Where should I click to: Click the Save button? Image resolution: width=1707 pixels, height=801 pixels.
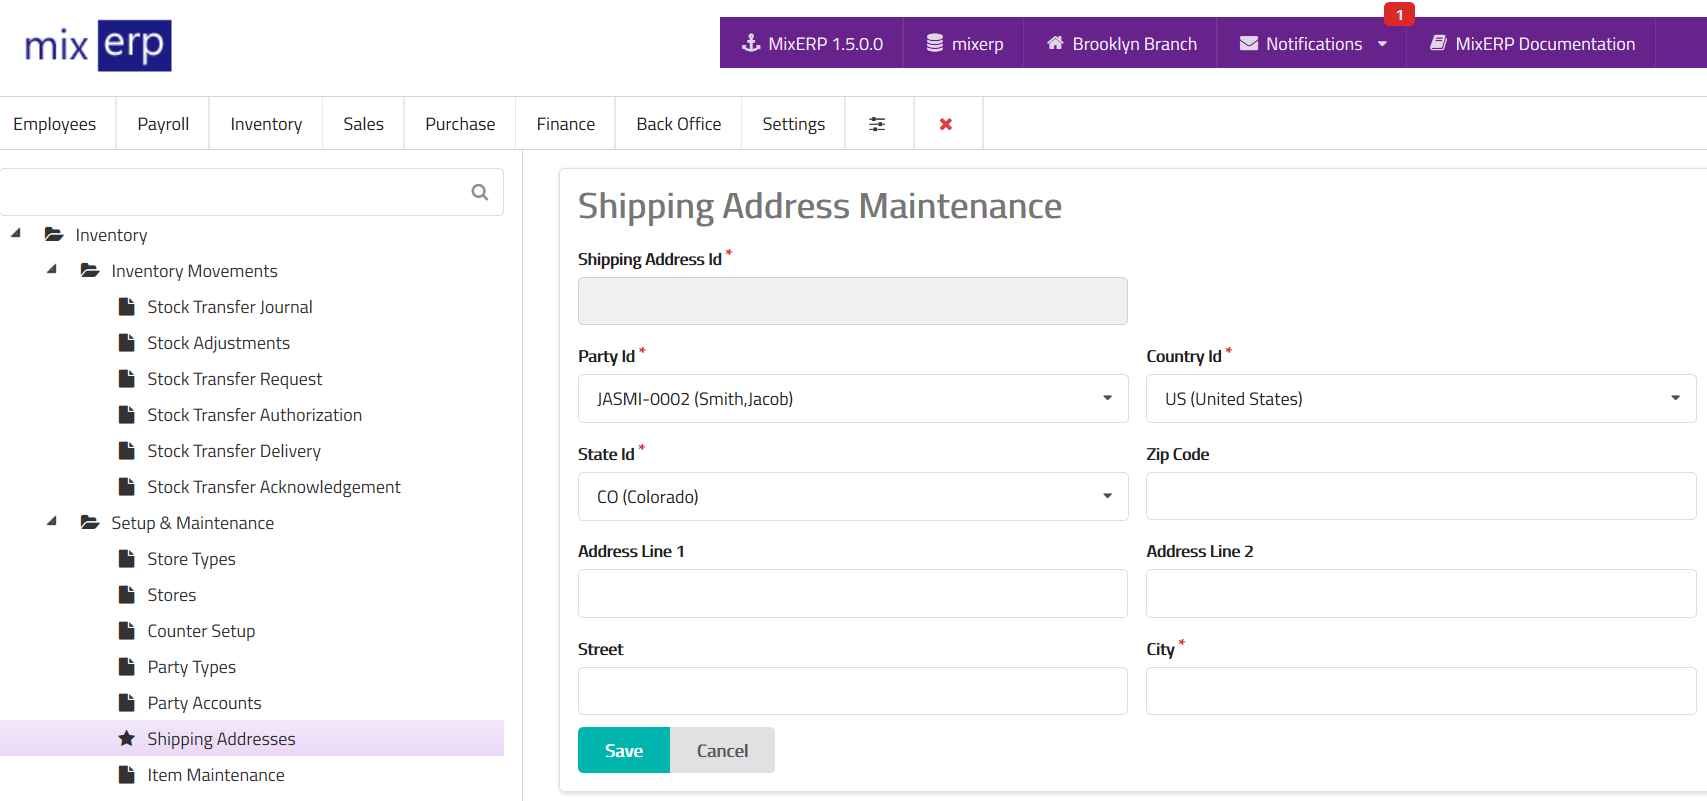tap(623, 751)
